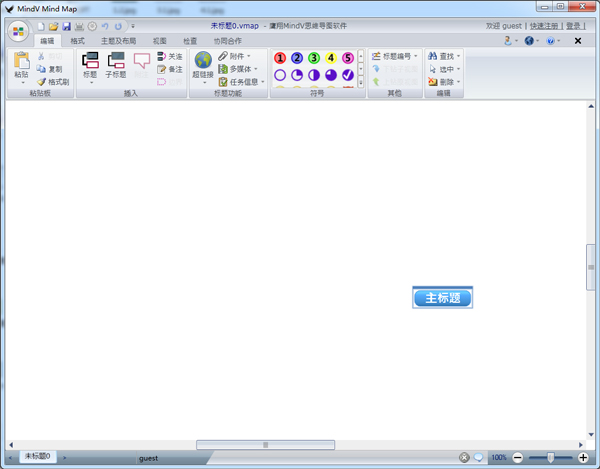
Task: Close the document with black X
Action: 578,41
